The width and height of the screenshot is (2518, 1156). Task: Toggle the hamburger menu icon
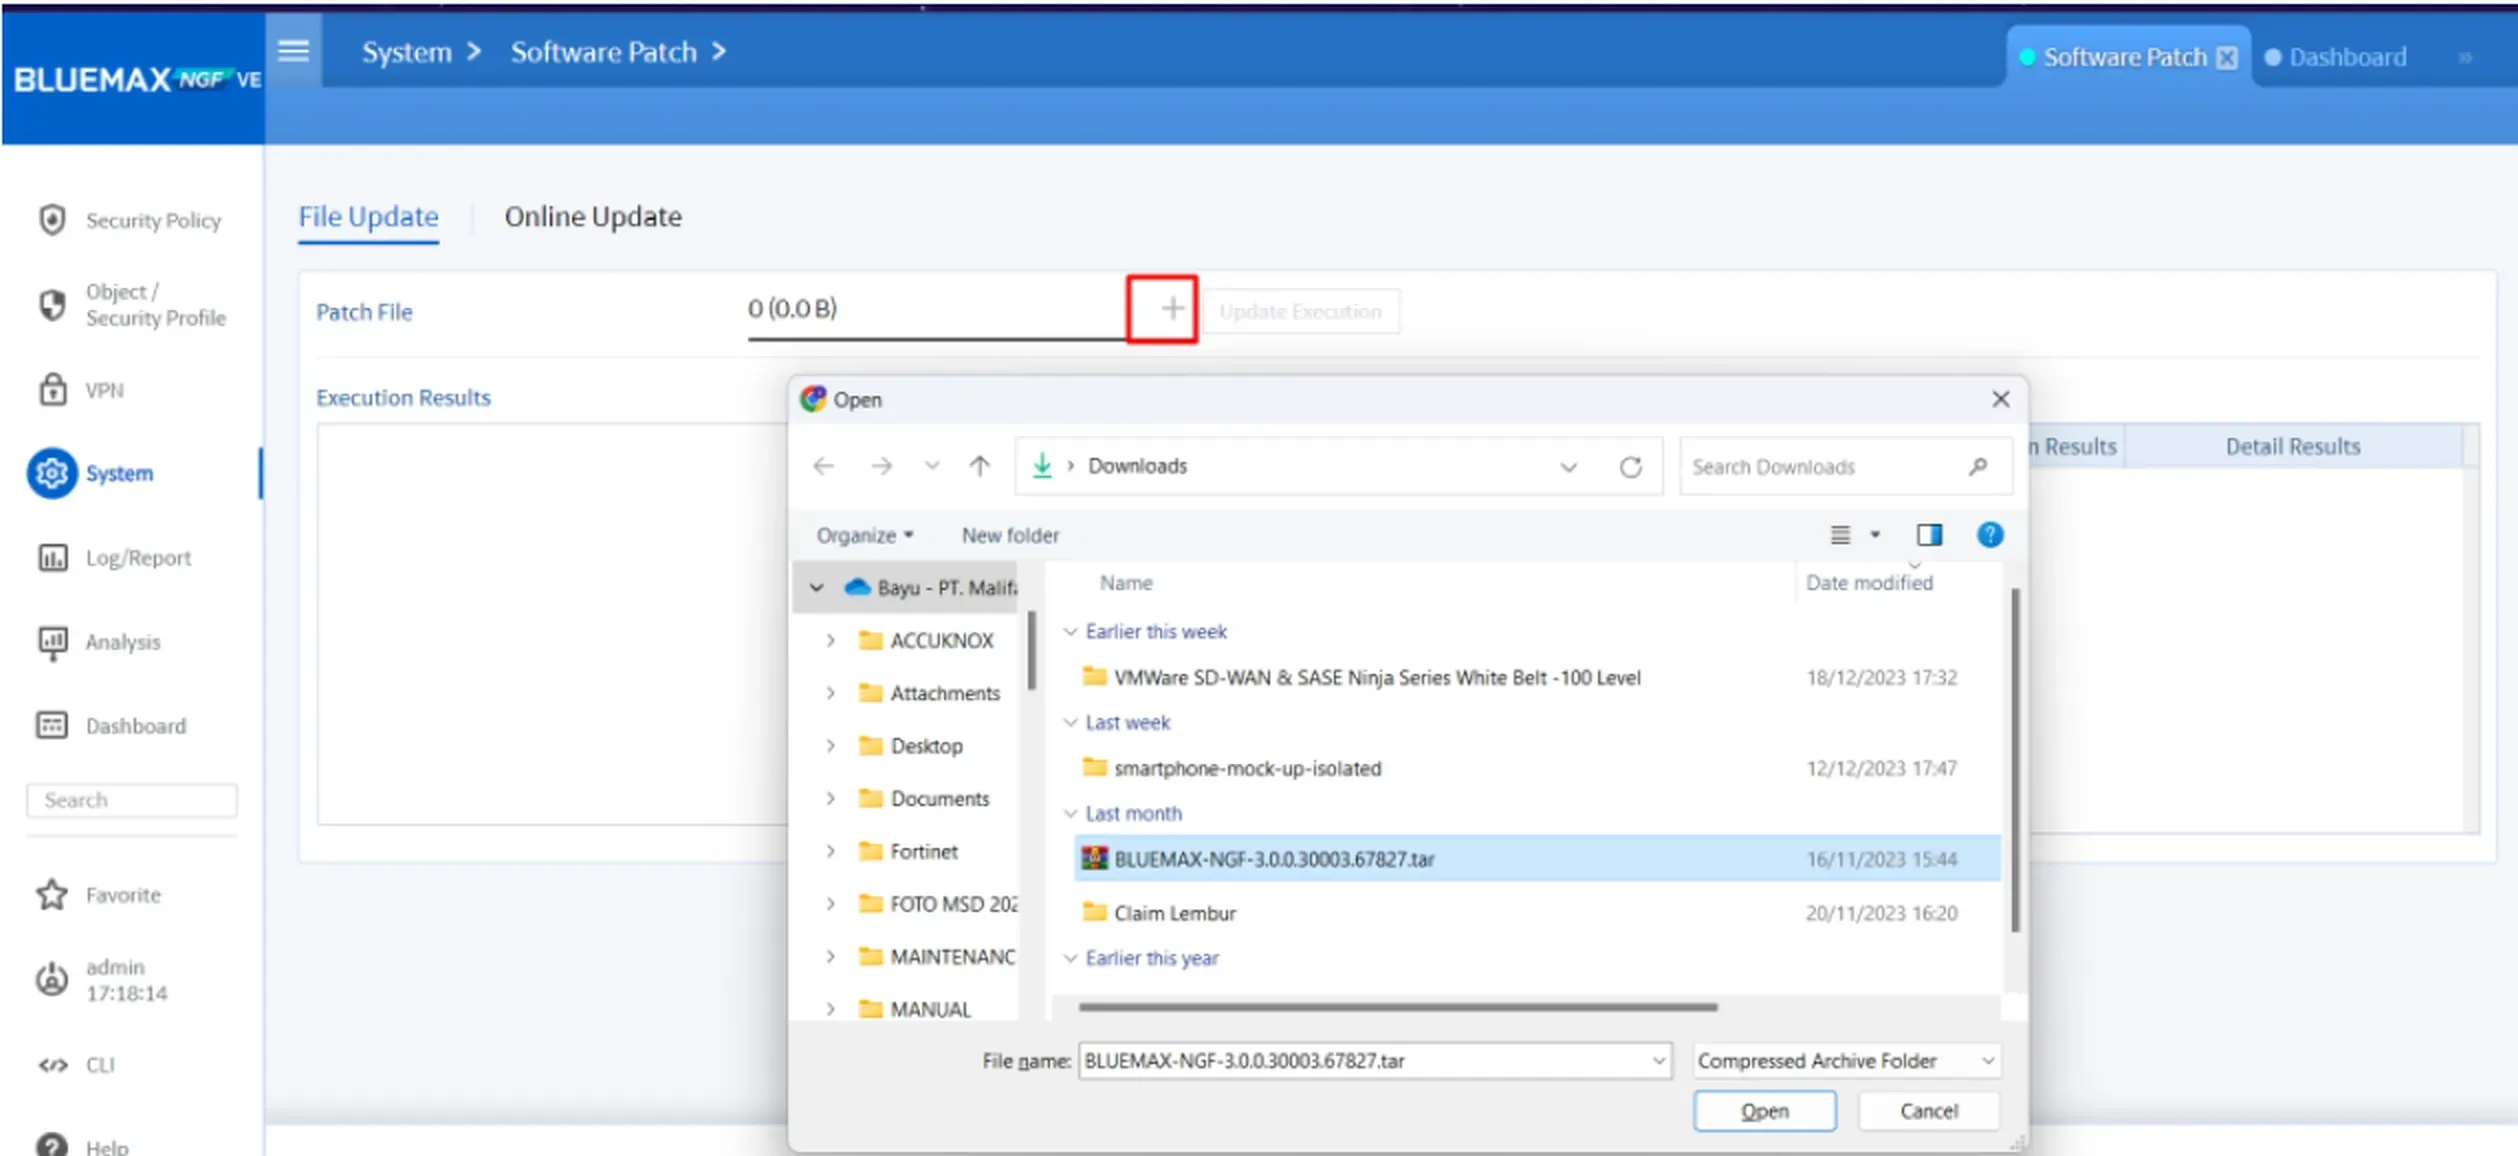point(293,50)
